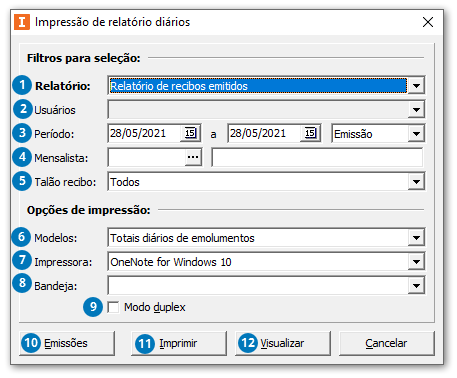Click the Mensalista name text field
The image size is (457, 378).
click(x=318, y=157)
